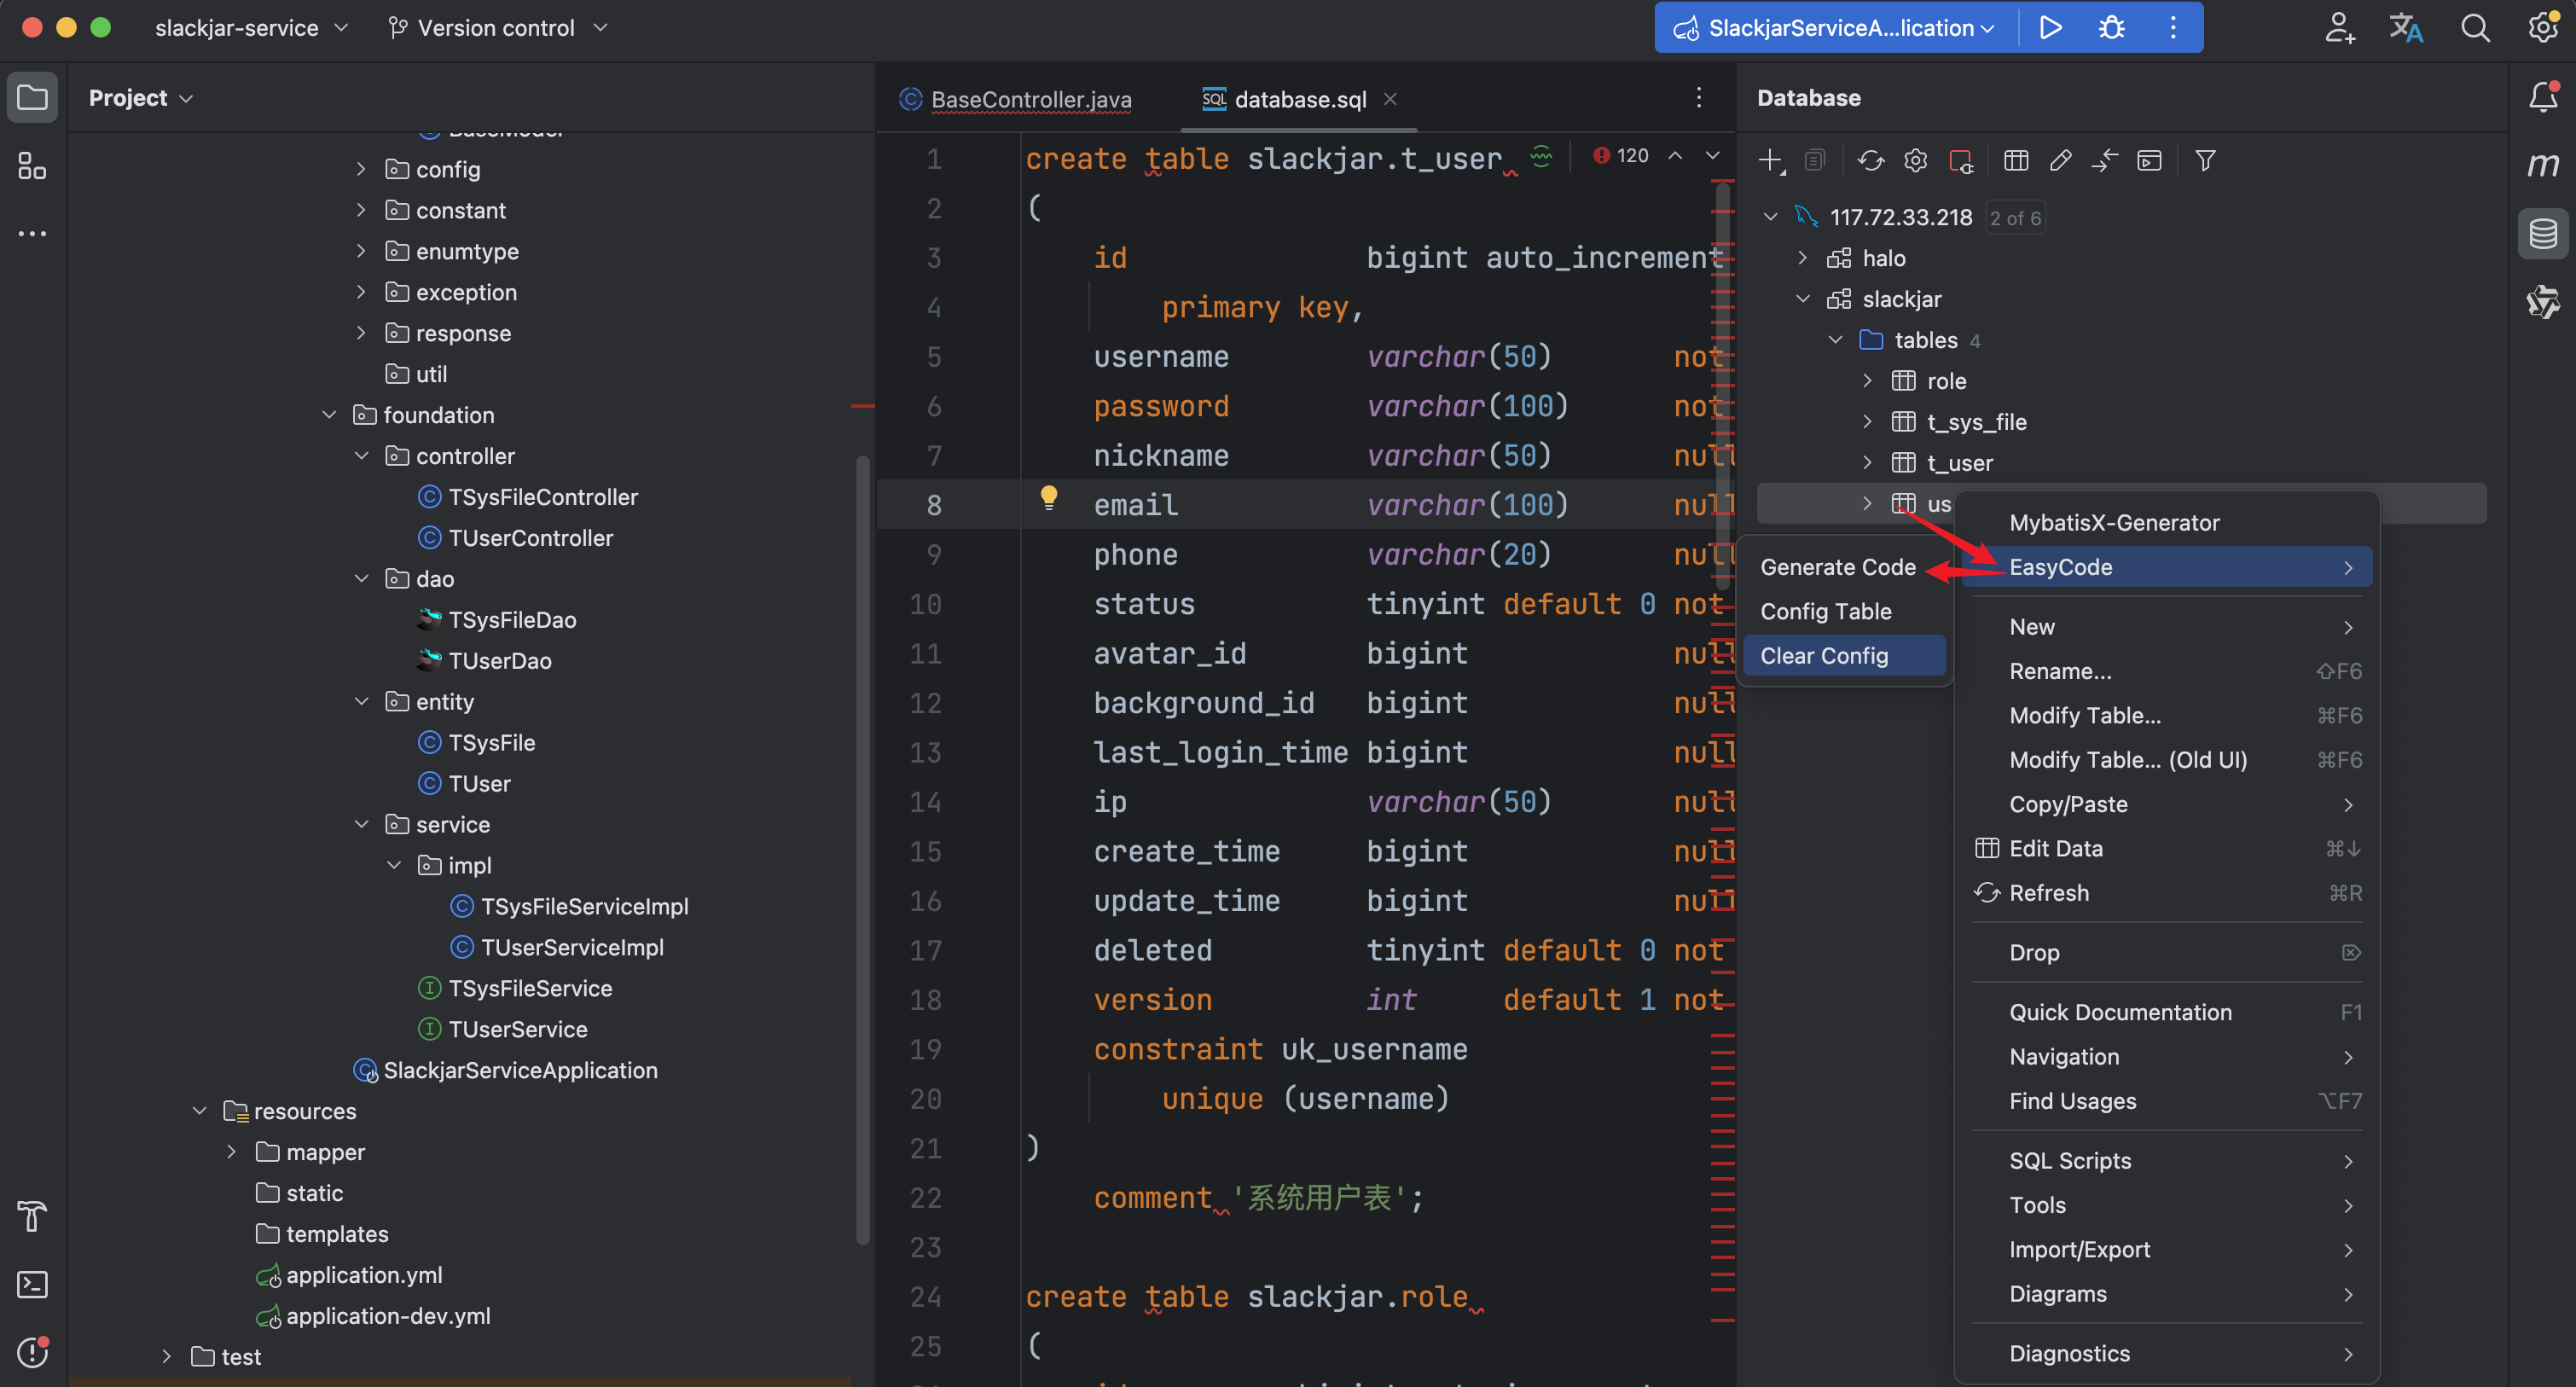Switch to the BaseController.java tab
This screenshot has width=2576, height=1387.
[x=1030, y=99]
